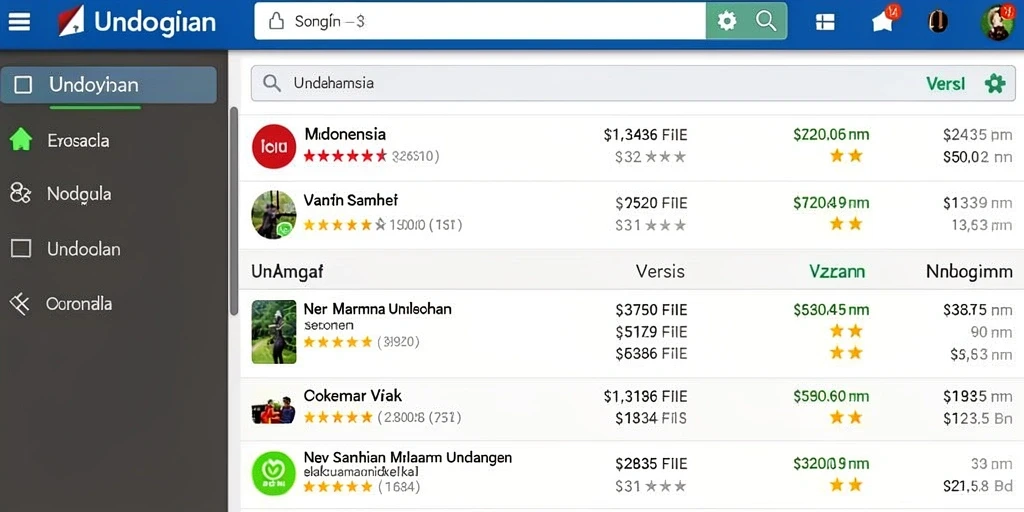Click the price $1,3186 FIIE
This screenshot has height=512, width=1024.
645,396
